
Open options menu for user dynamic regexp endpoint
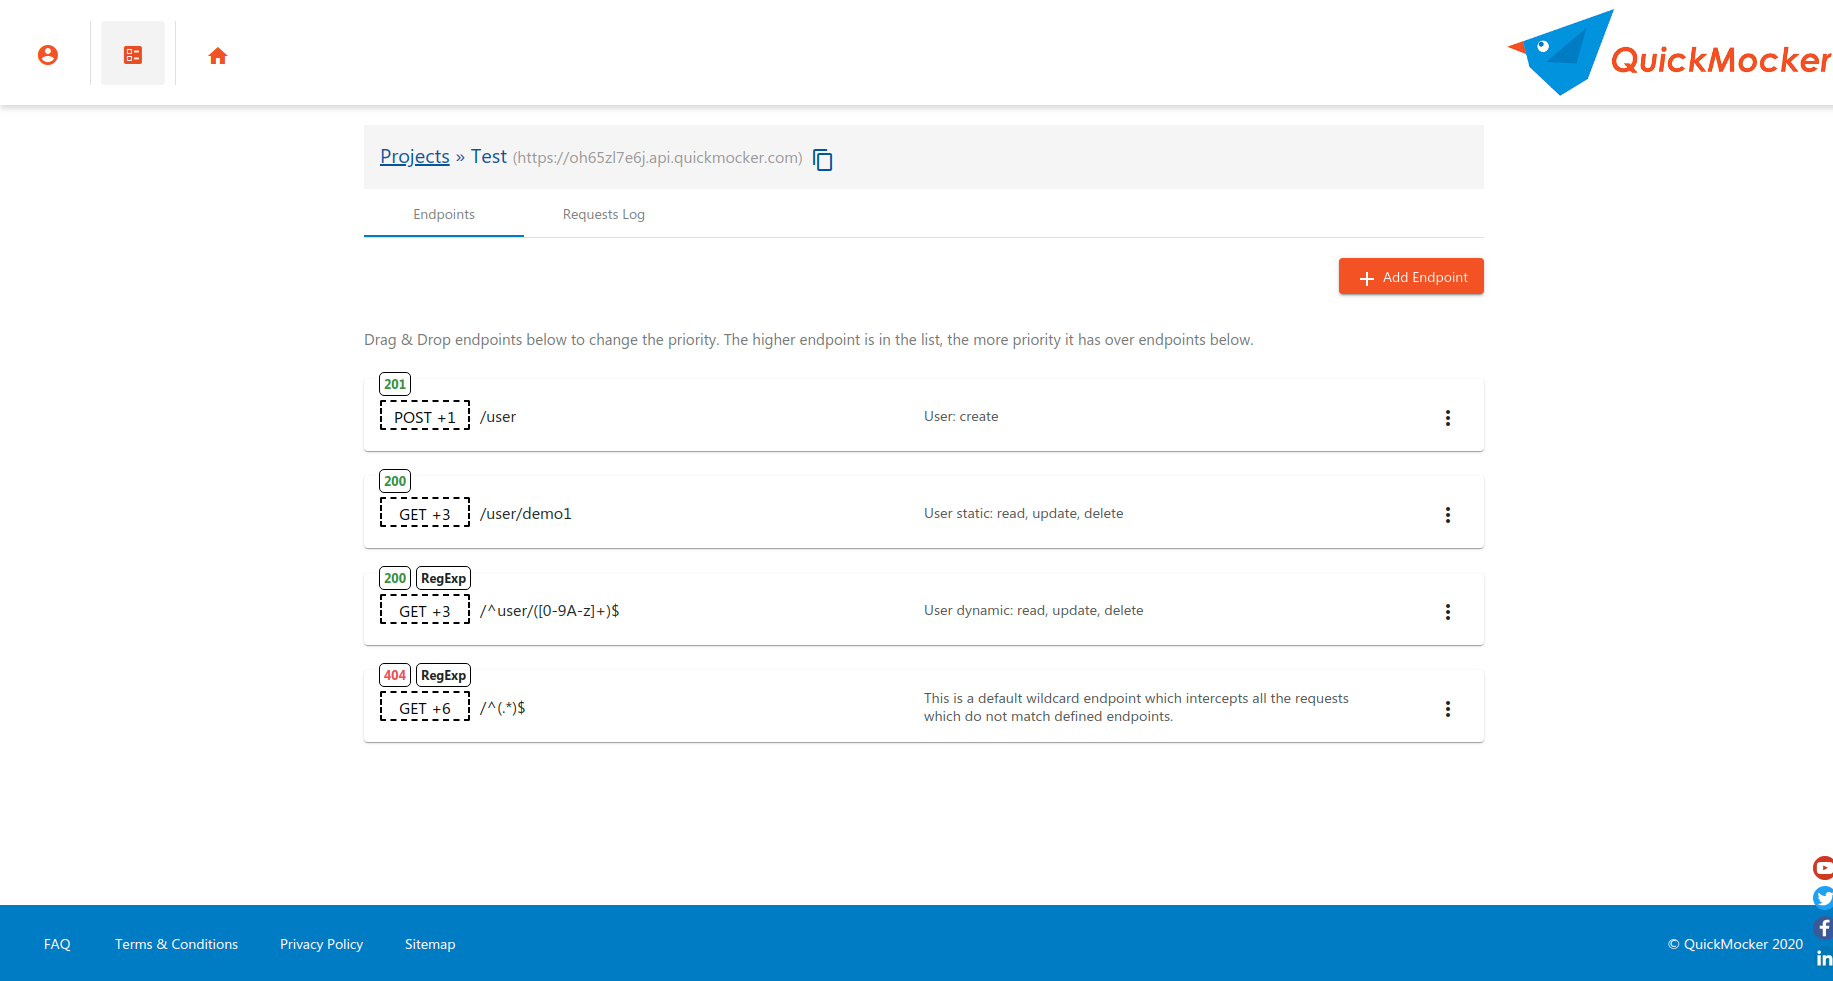tap(1447, 612)
